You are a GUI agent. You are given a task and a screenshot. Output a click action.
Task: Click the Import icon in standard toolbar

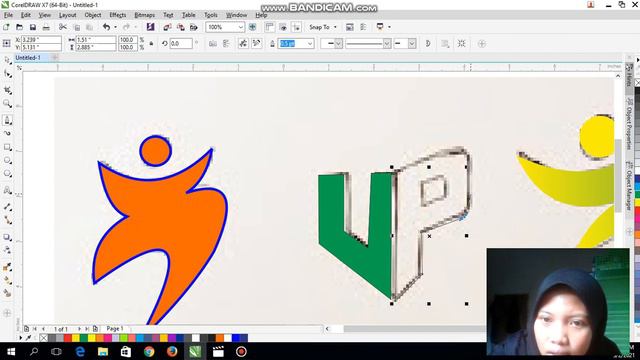coord(167,27)
